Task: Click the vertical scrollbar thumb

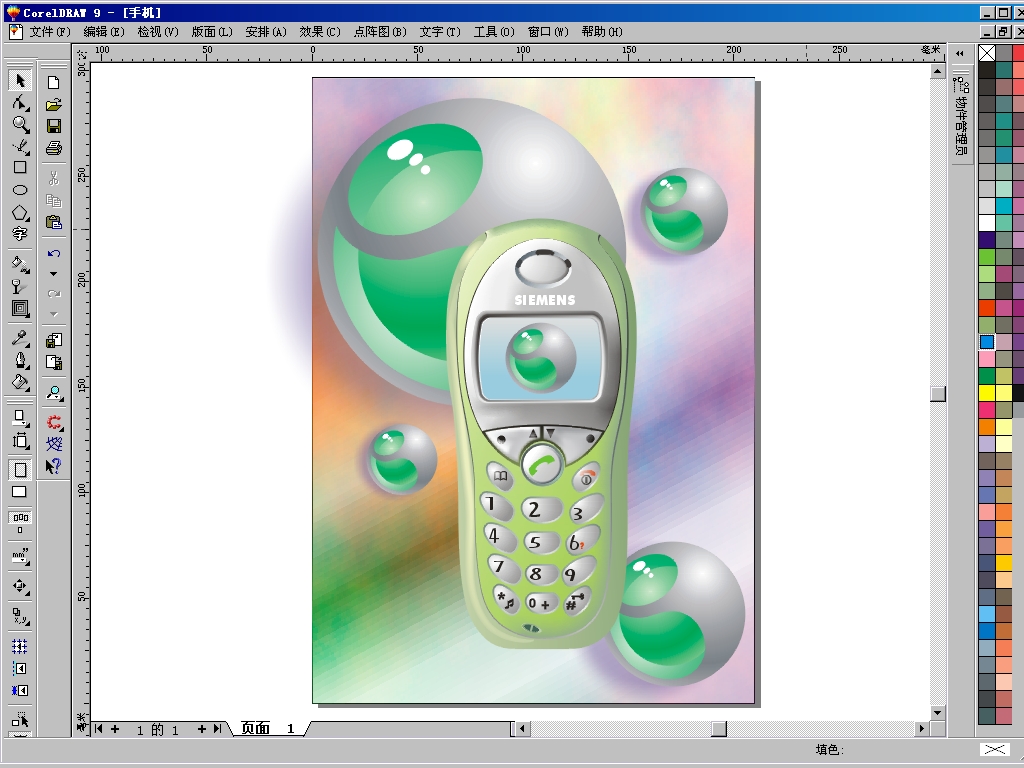Action: 938,393
